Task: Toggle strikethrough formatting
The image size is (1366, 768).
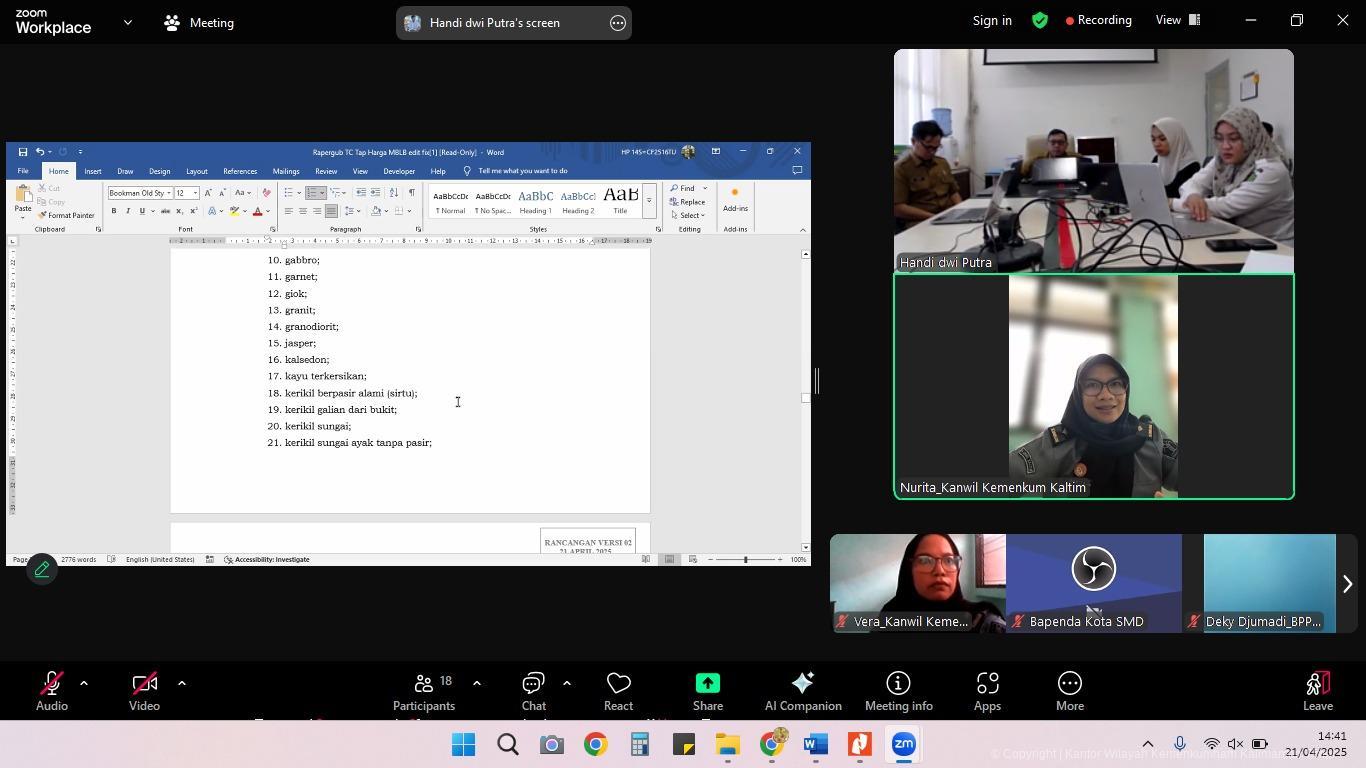Action: click(165, 211)
